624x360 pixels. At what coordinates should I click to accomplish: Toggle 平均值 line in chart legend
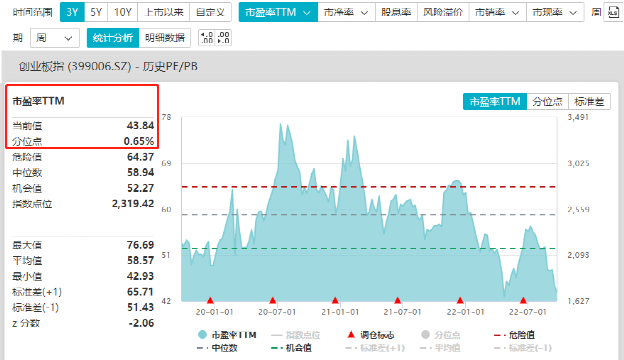click(440, 348)
